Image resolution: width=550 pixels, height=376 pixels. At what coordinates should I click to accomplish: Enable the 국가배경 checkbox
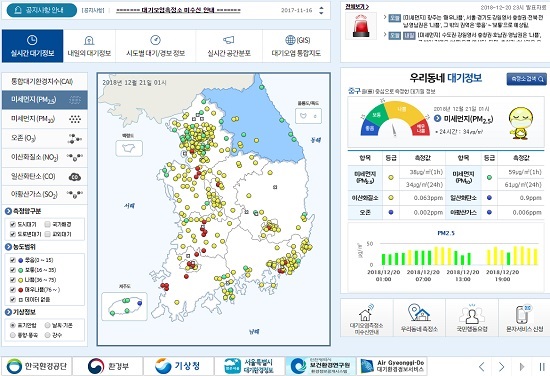(48, 224)
